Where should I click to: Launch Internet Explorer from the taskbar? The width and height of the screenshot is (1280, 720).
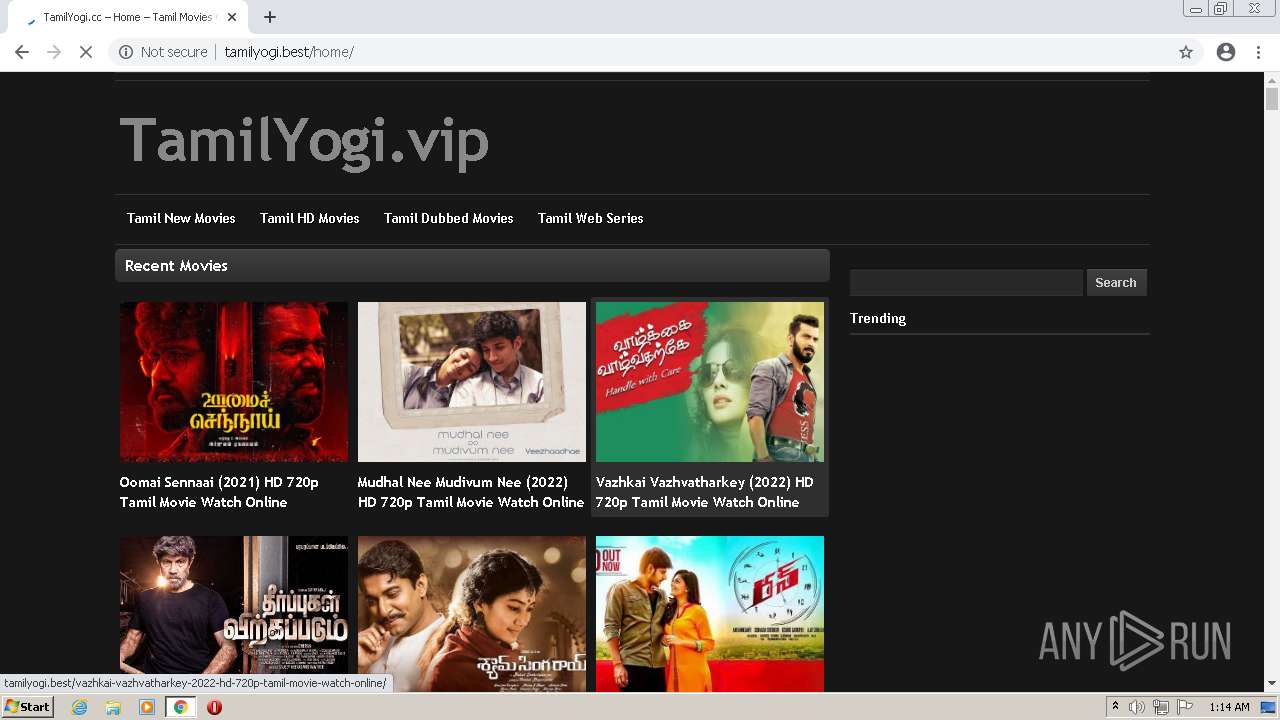coord(80,707)
